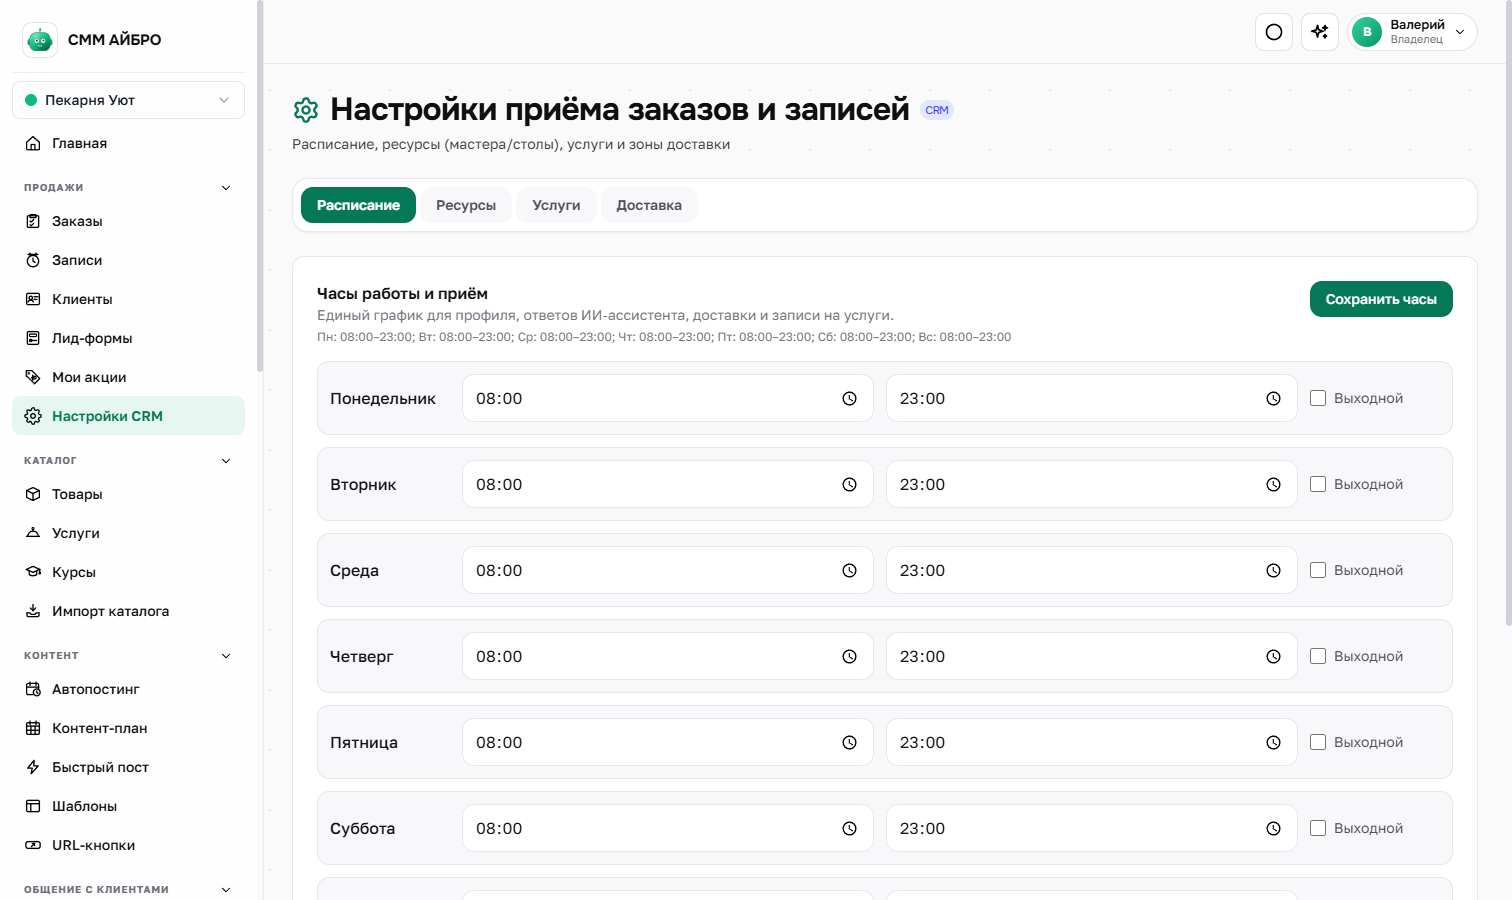Image resolution: width=1512 pixels, height=900 pixels.
Task: Open URL-кнопки page
Action: pos(128,845)
